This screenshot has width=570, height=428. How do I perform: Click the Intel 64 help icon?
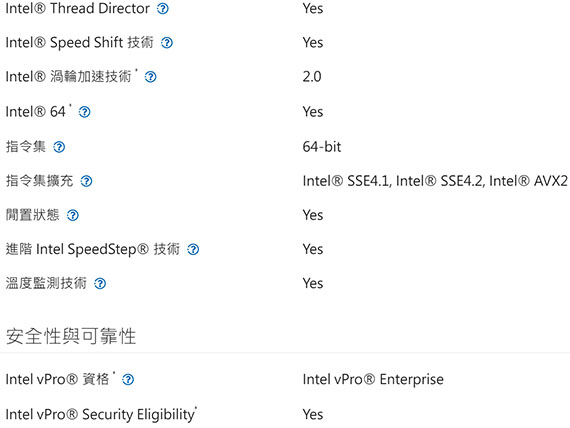85,112
